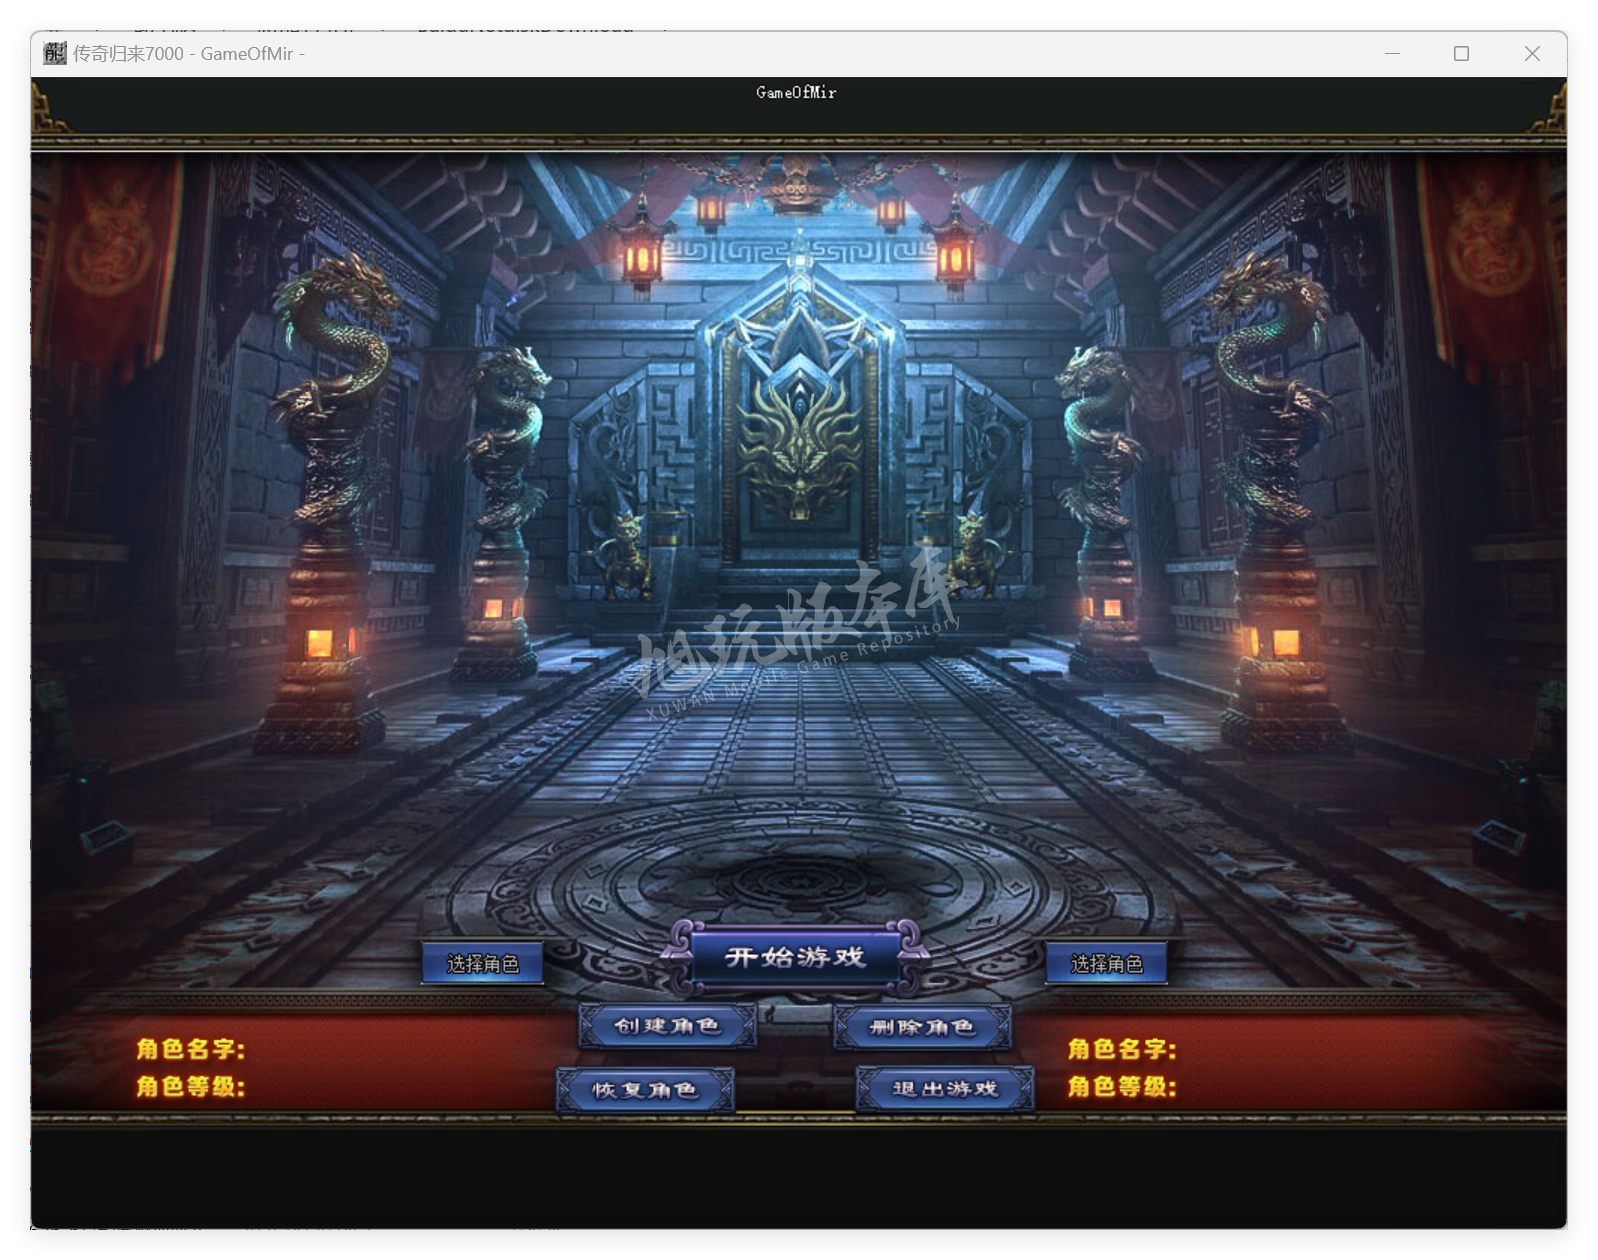Close the GameOfMir game window

click(1532, 53)
